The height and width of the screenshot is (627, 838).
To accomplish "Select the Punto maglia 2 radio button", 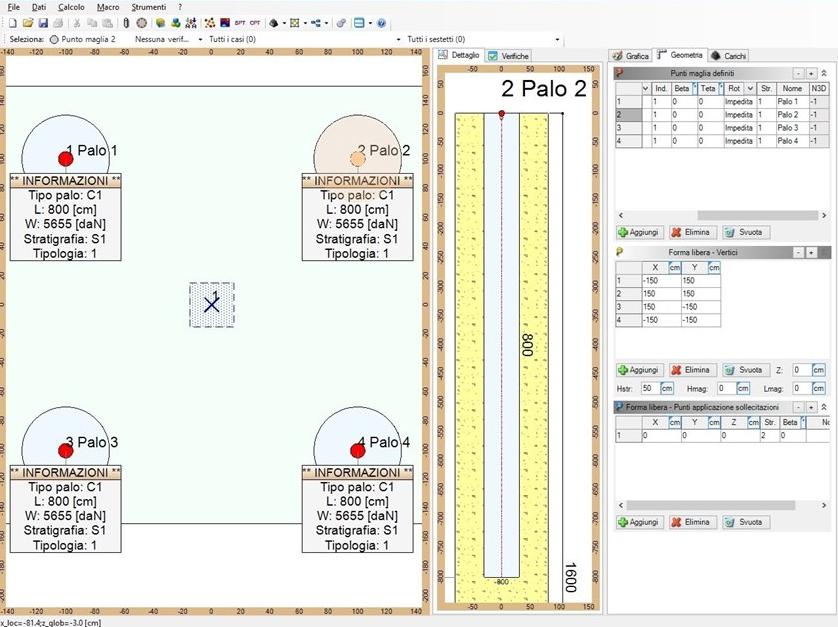I will click(54, 38).
